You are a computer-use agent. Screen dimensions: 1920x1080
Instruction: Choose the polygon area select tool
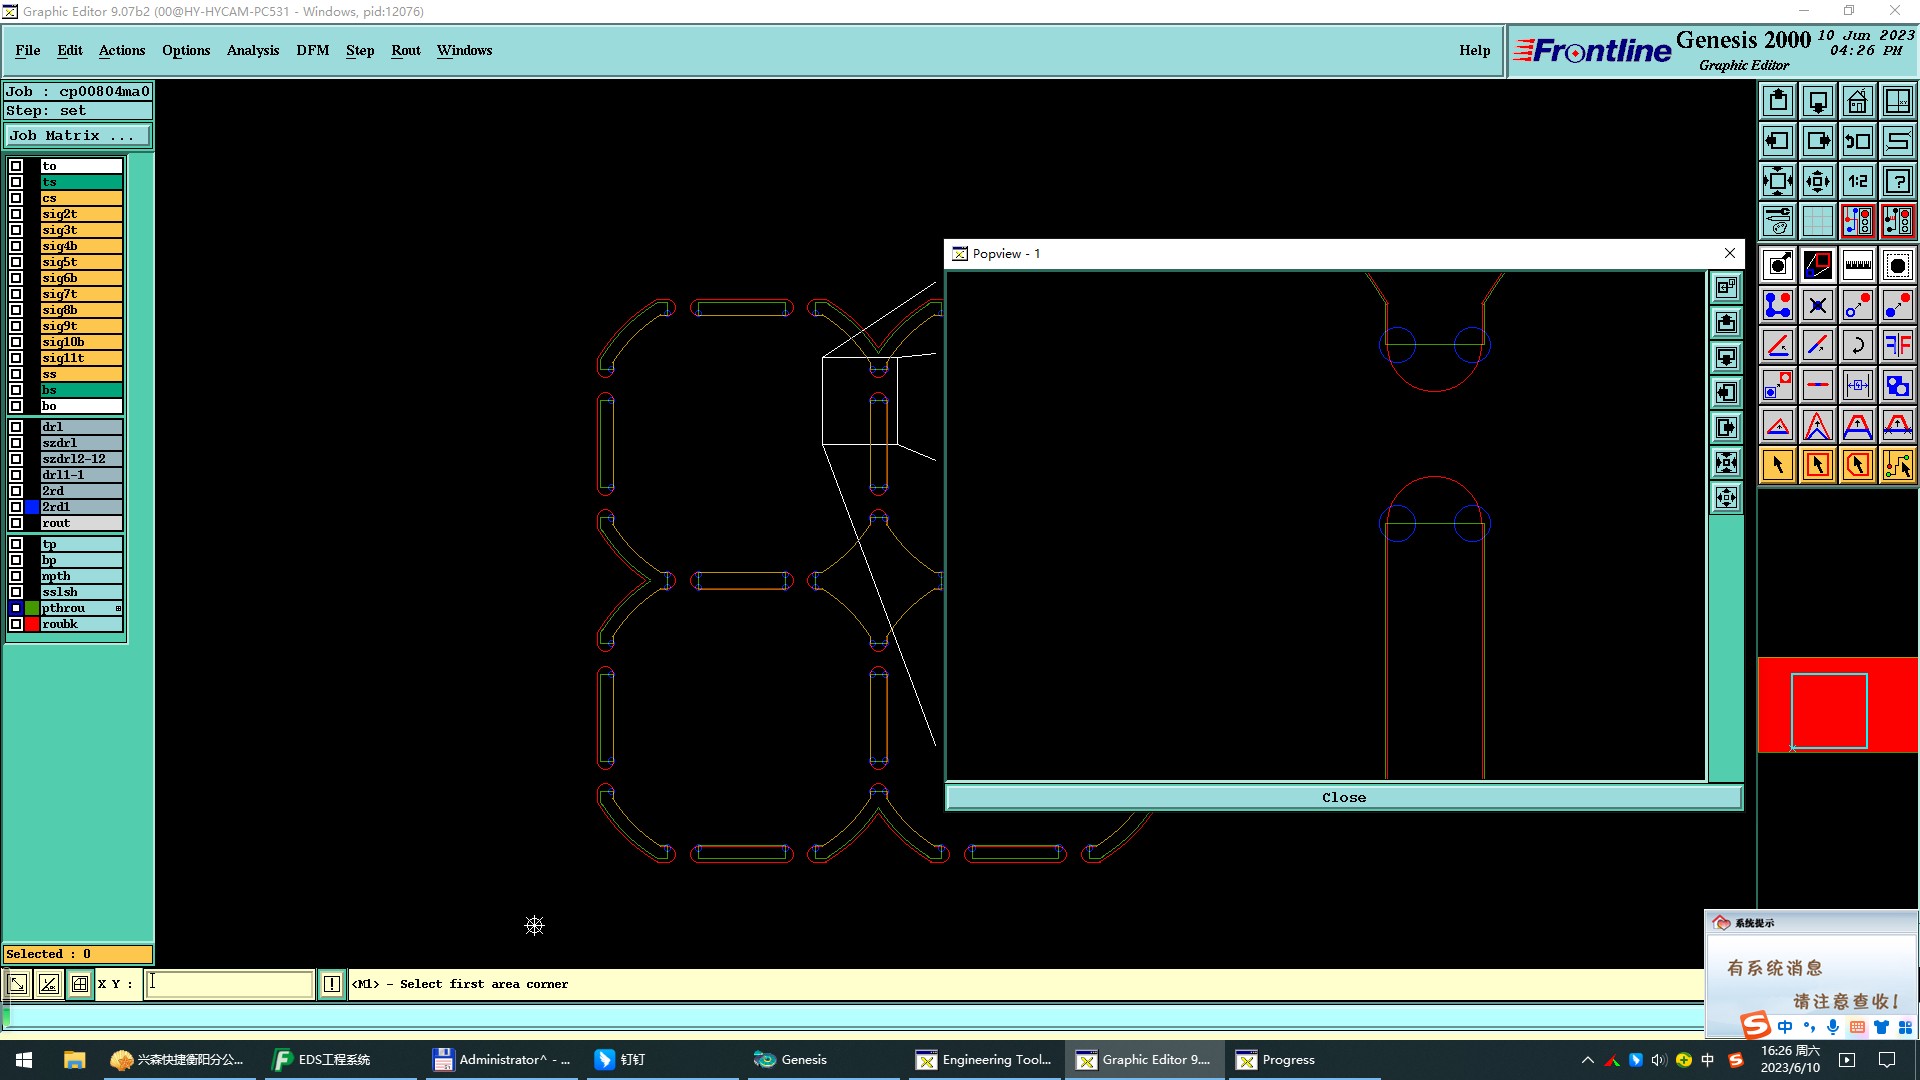click(1857, 465)
